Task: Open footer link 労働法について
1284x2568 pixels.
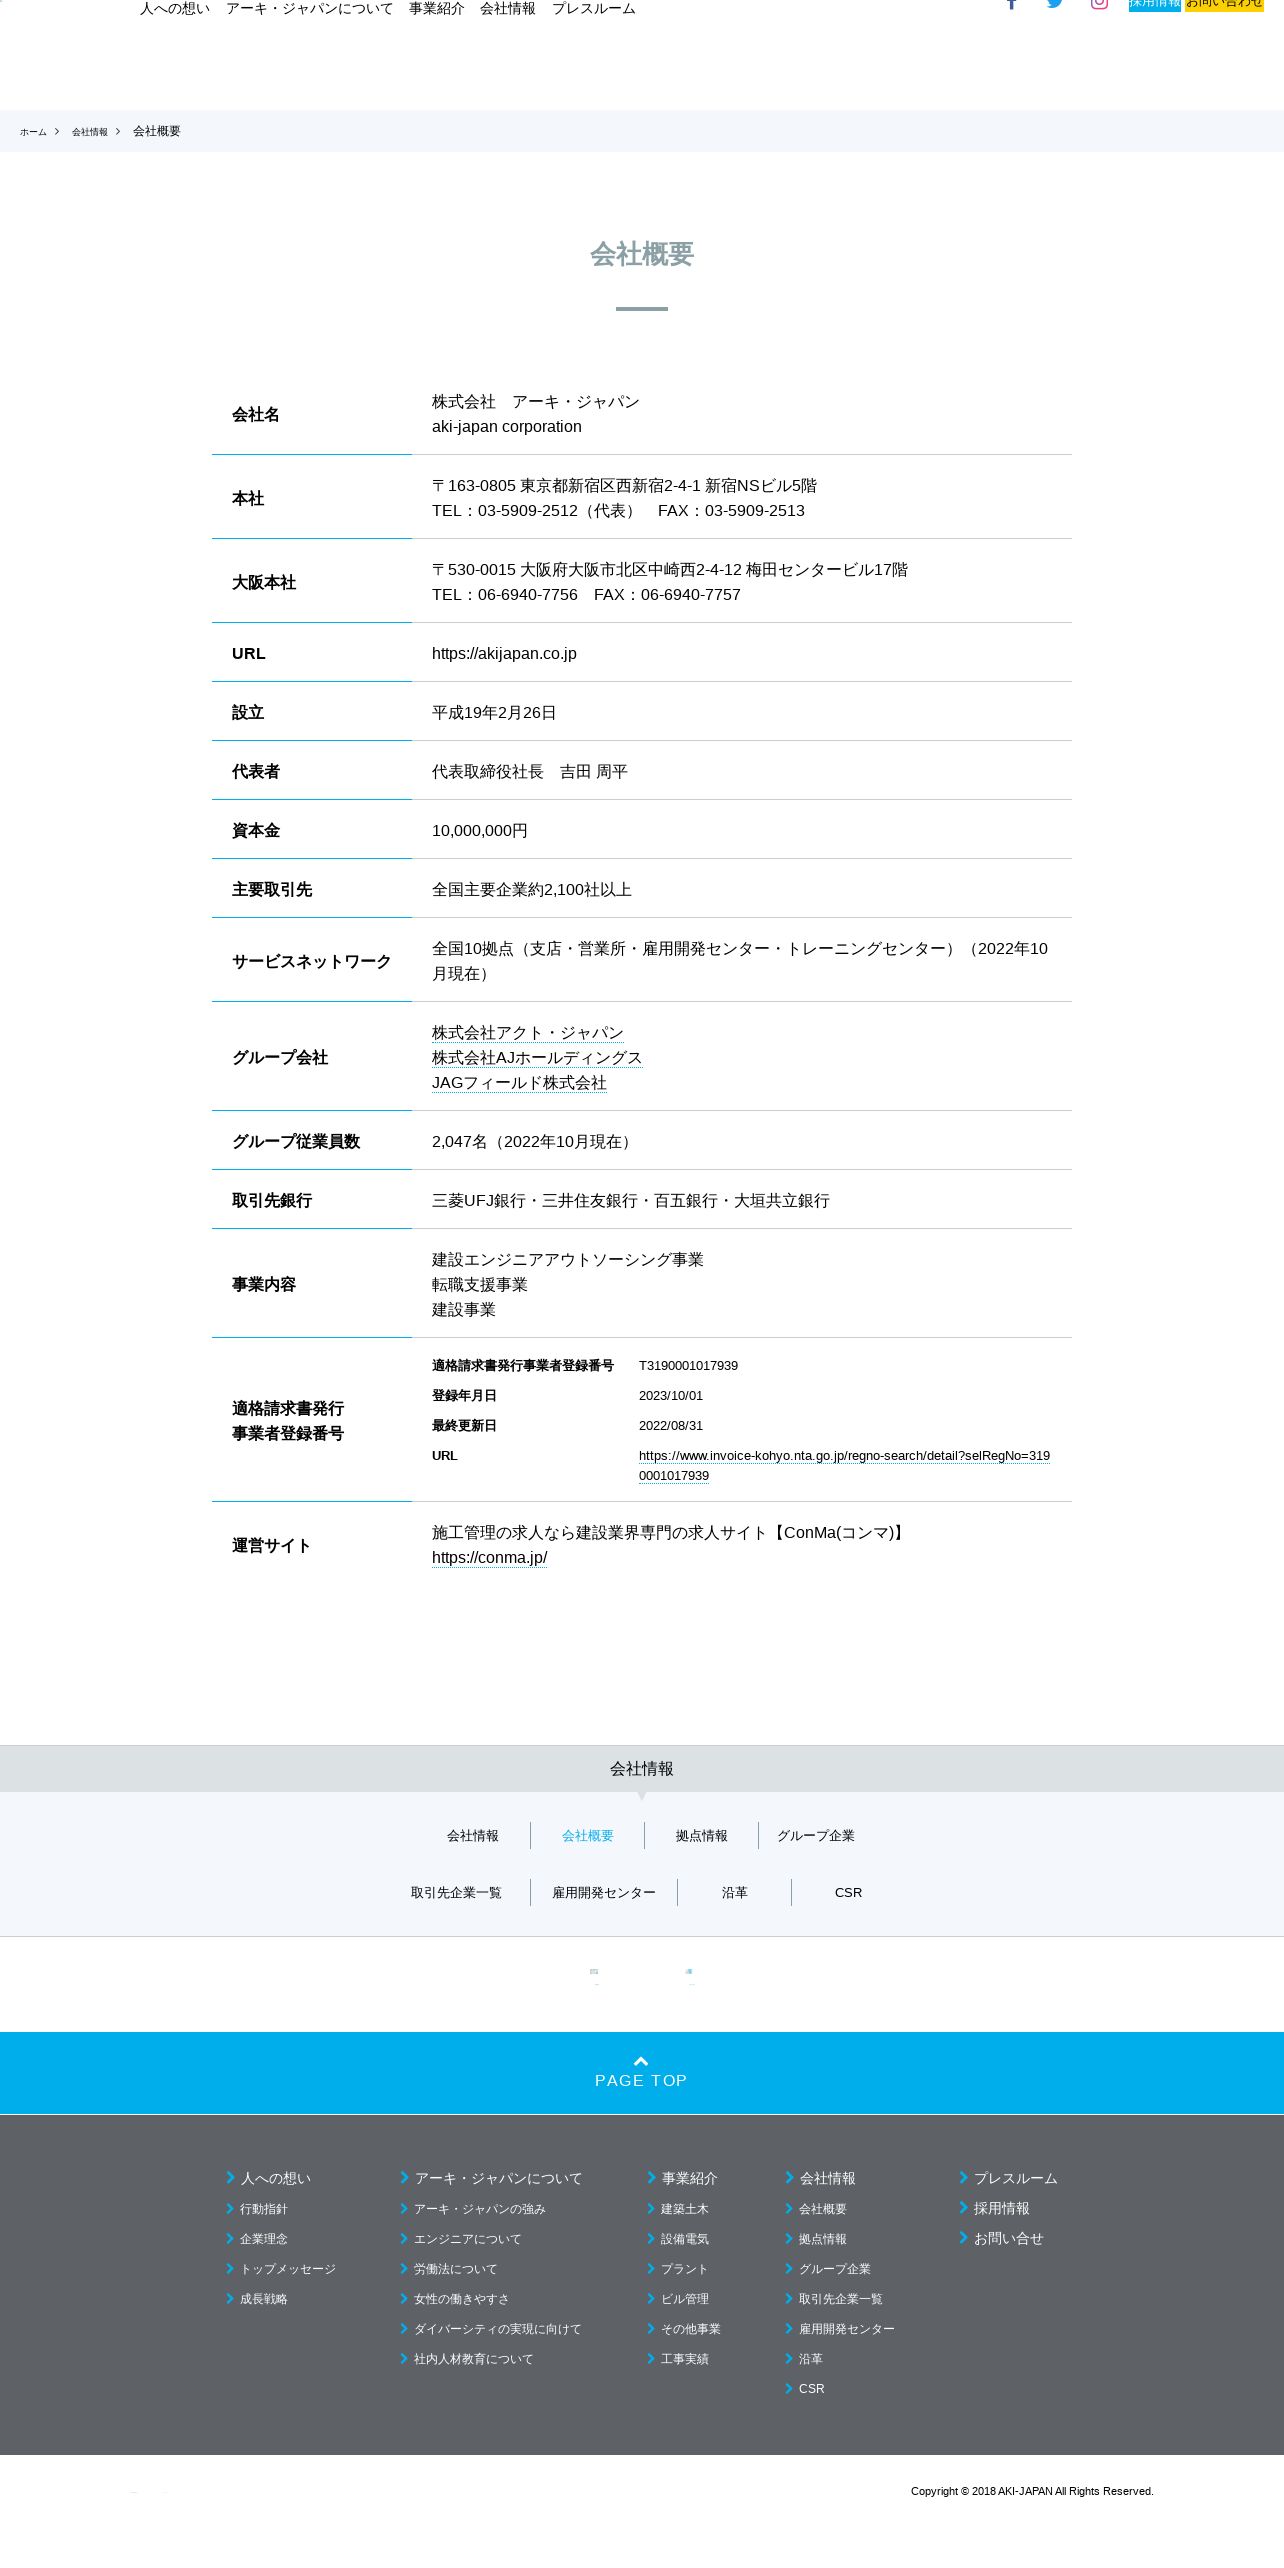Action: (x=456, y=2269)
